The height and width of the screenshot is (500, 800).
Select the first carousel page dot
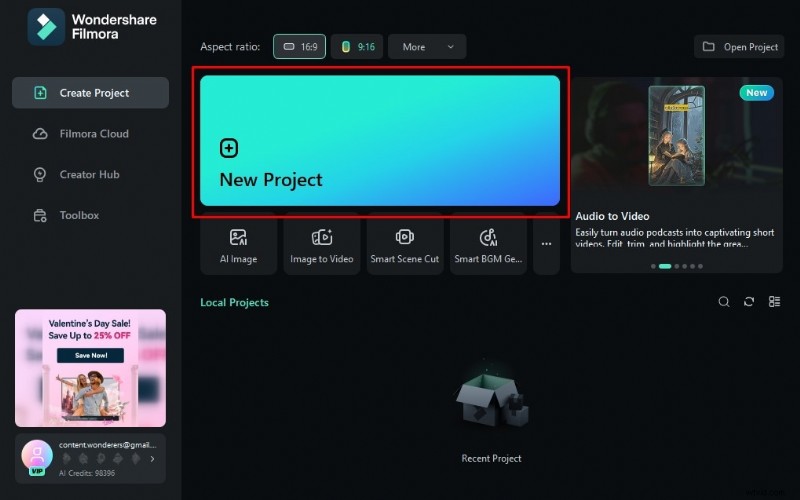tap(654, 267)
